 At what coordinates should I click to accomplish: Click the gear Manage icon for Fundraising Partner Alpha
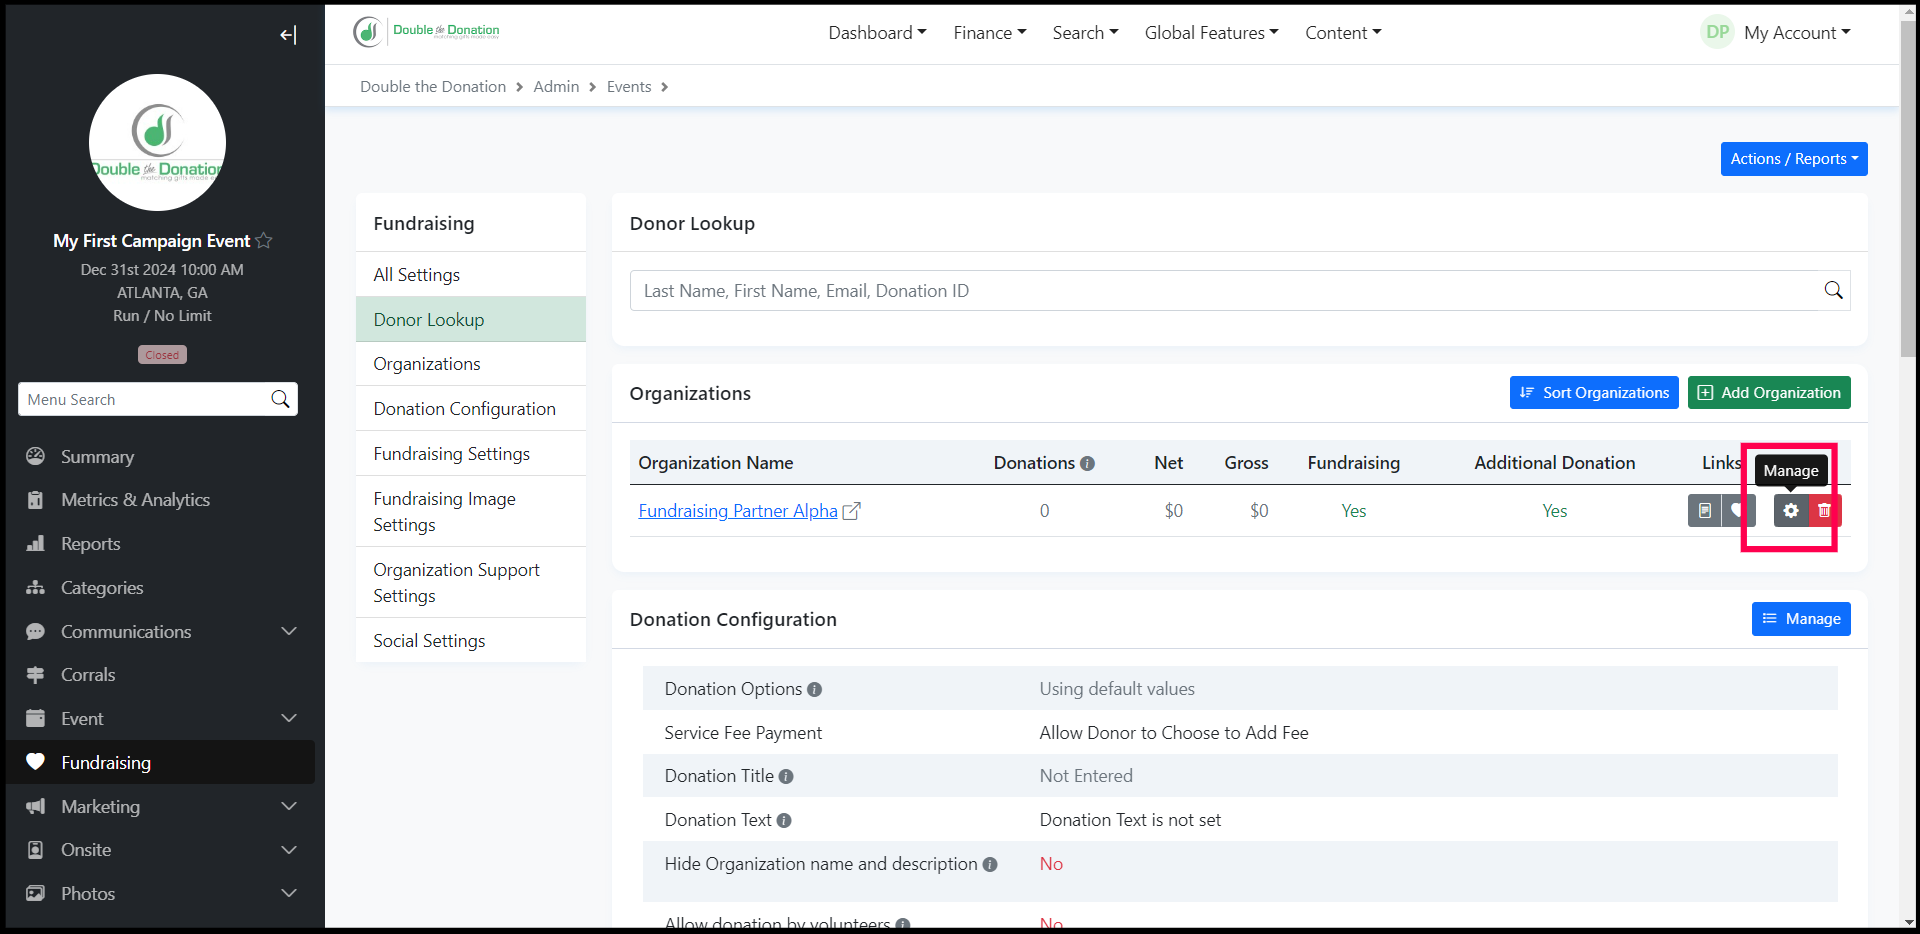point(1790,511)
